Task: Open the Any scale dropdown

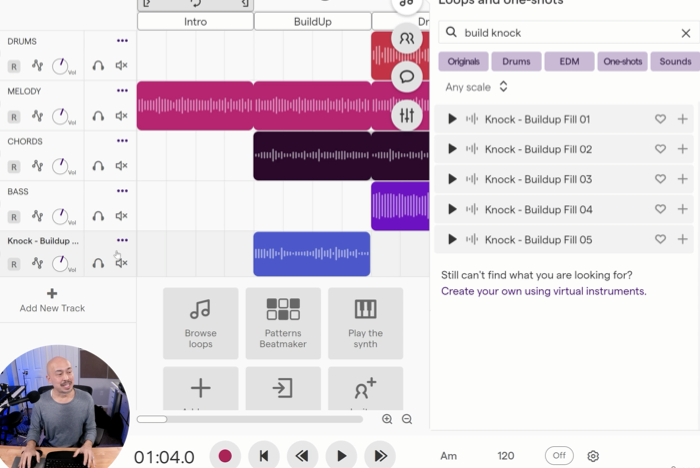Action: coord(476,87)
